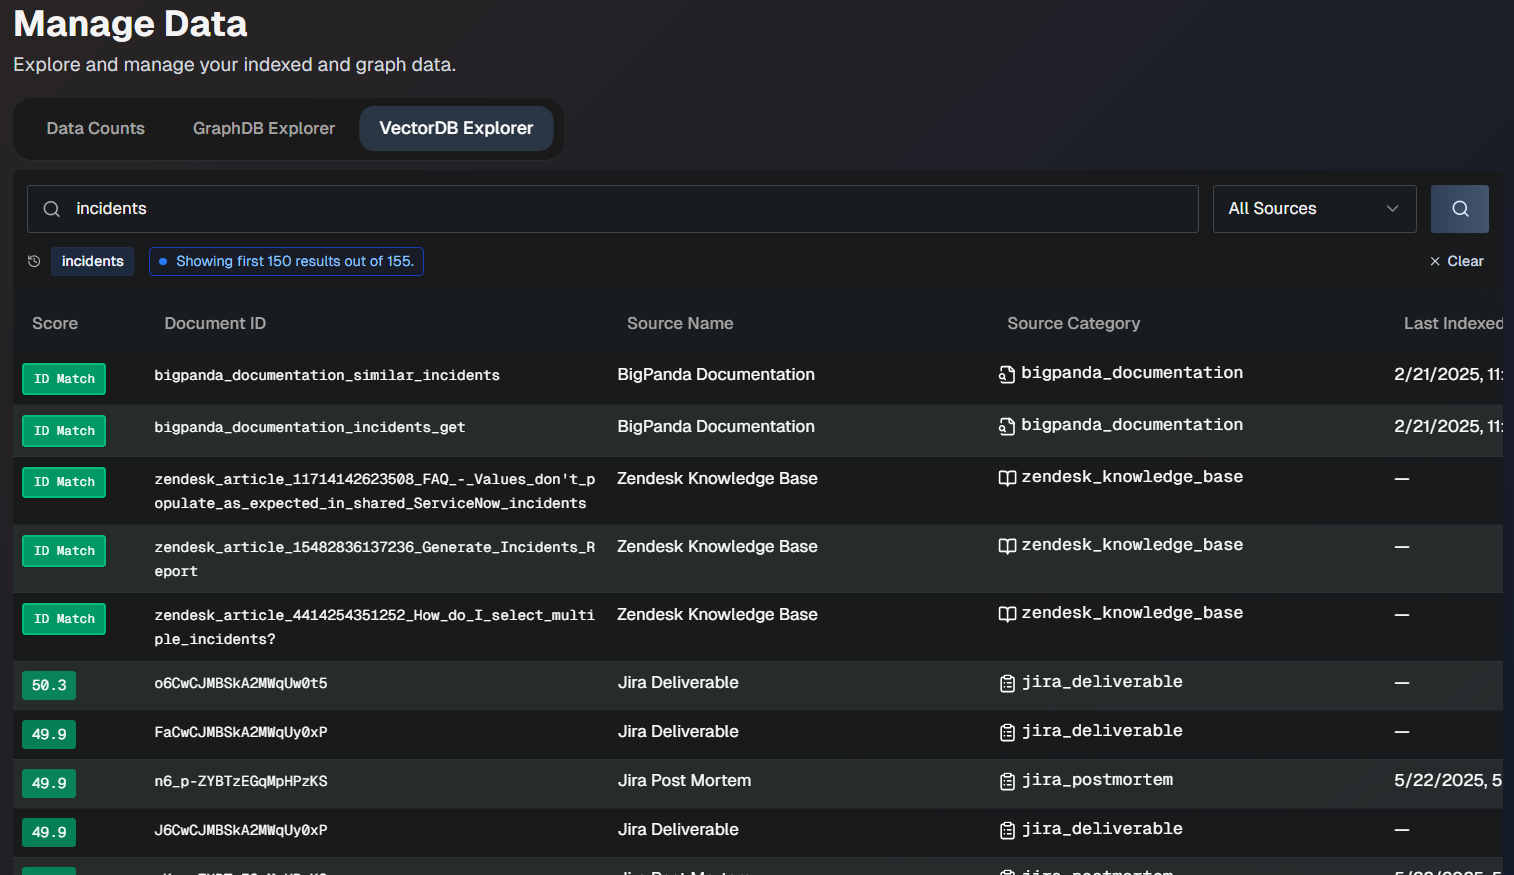Image resolution: width=1514 pixels, height=875 pixels.
Task: Click the search history clock icon
Action: [34, 261]
